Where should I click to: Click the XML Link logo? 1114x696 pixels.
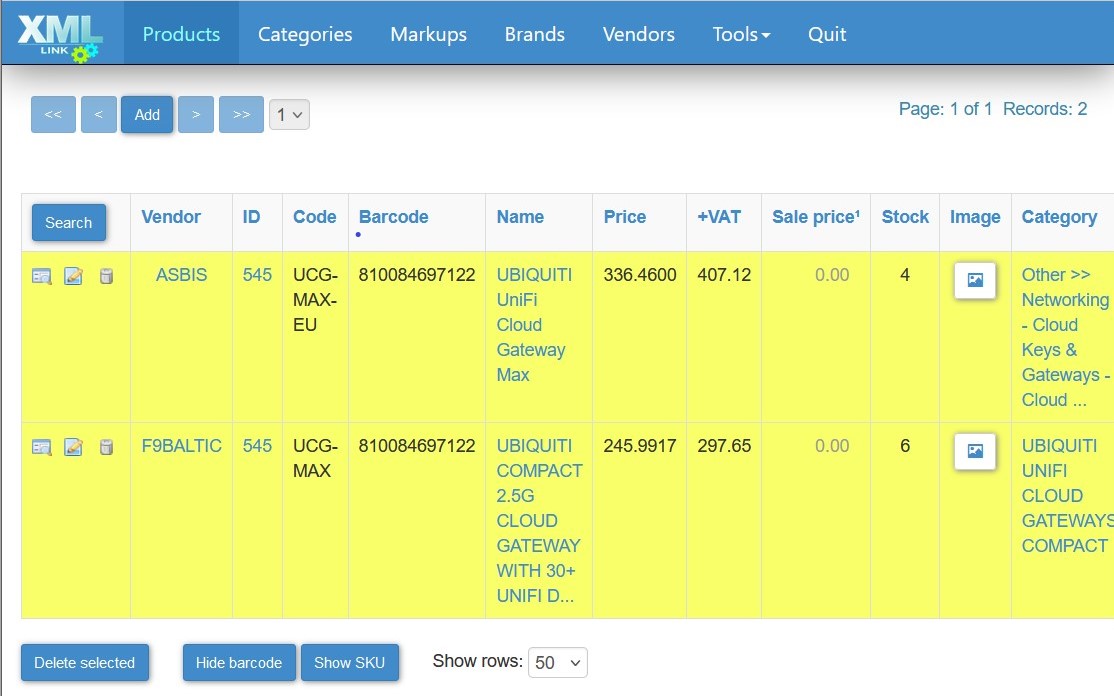(x=60, y=38)
